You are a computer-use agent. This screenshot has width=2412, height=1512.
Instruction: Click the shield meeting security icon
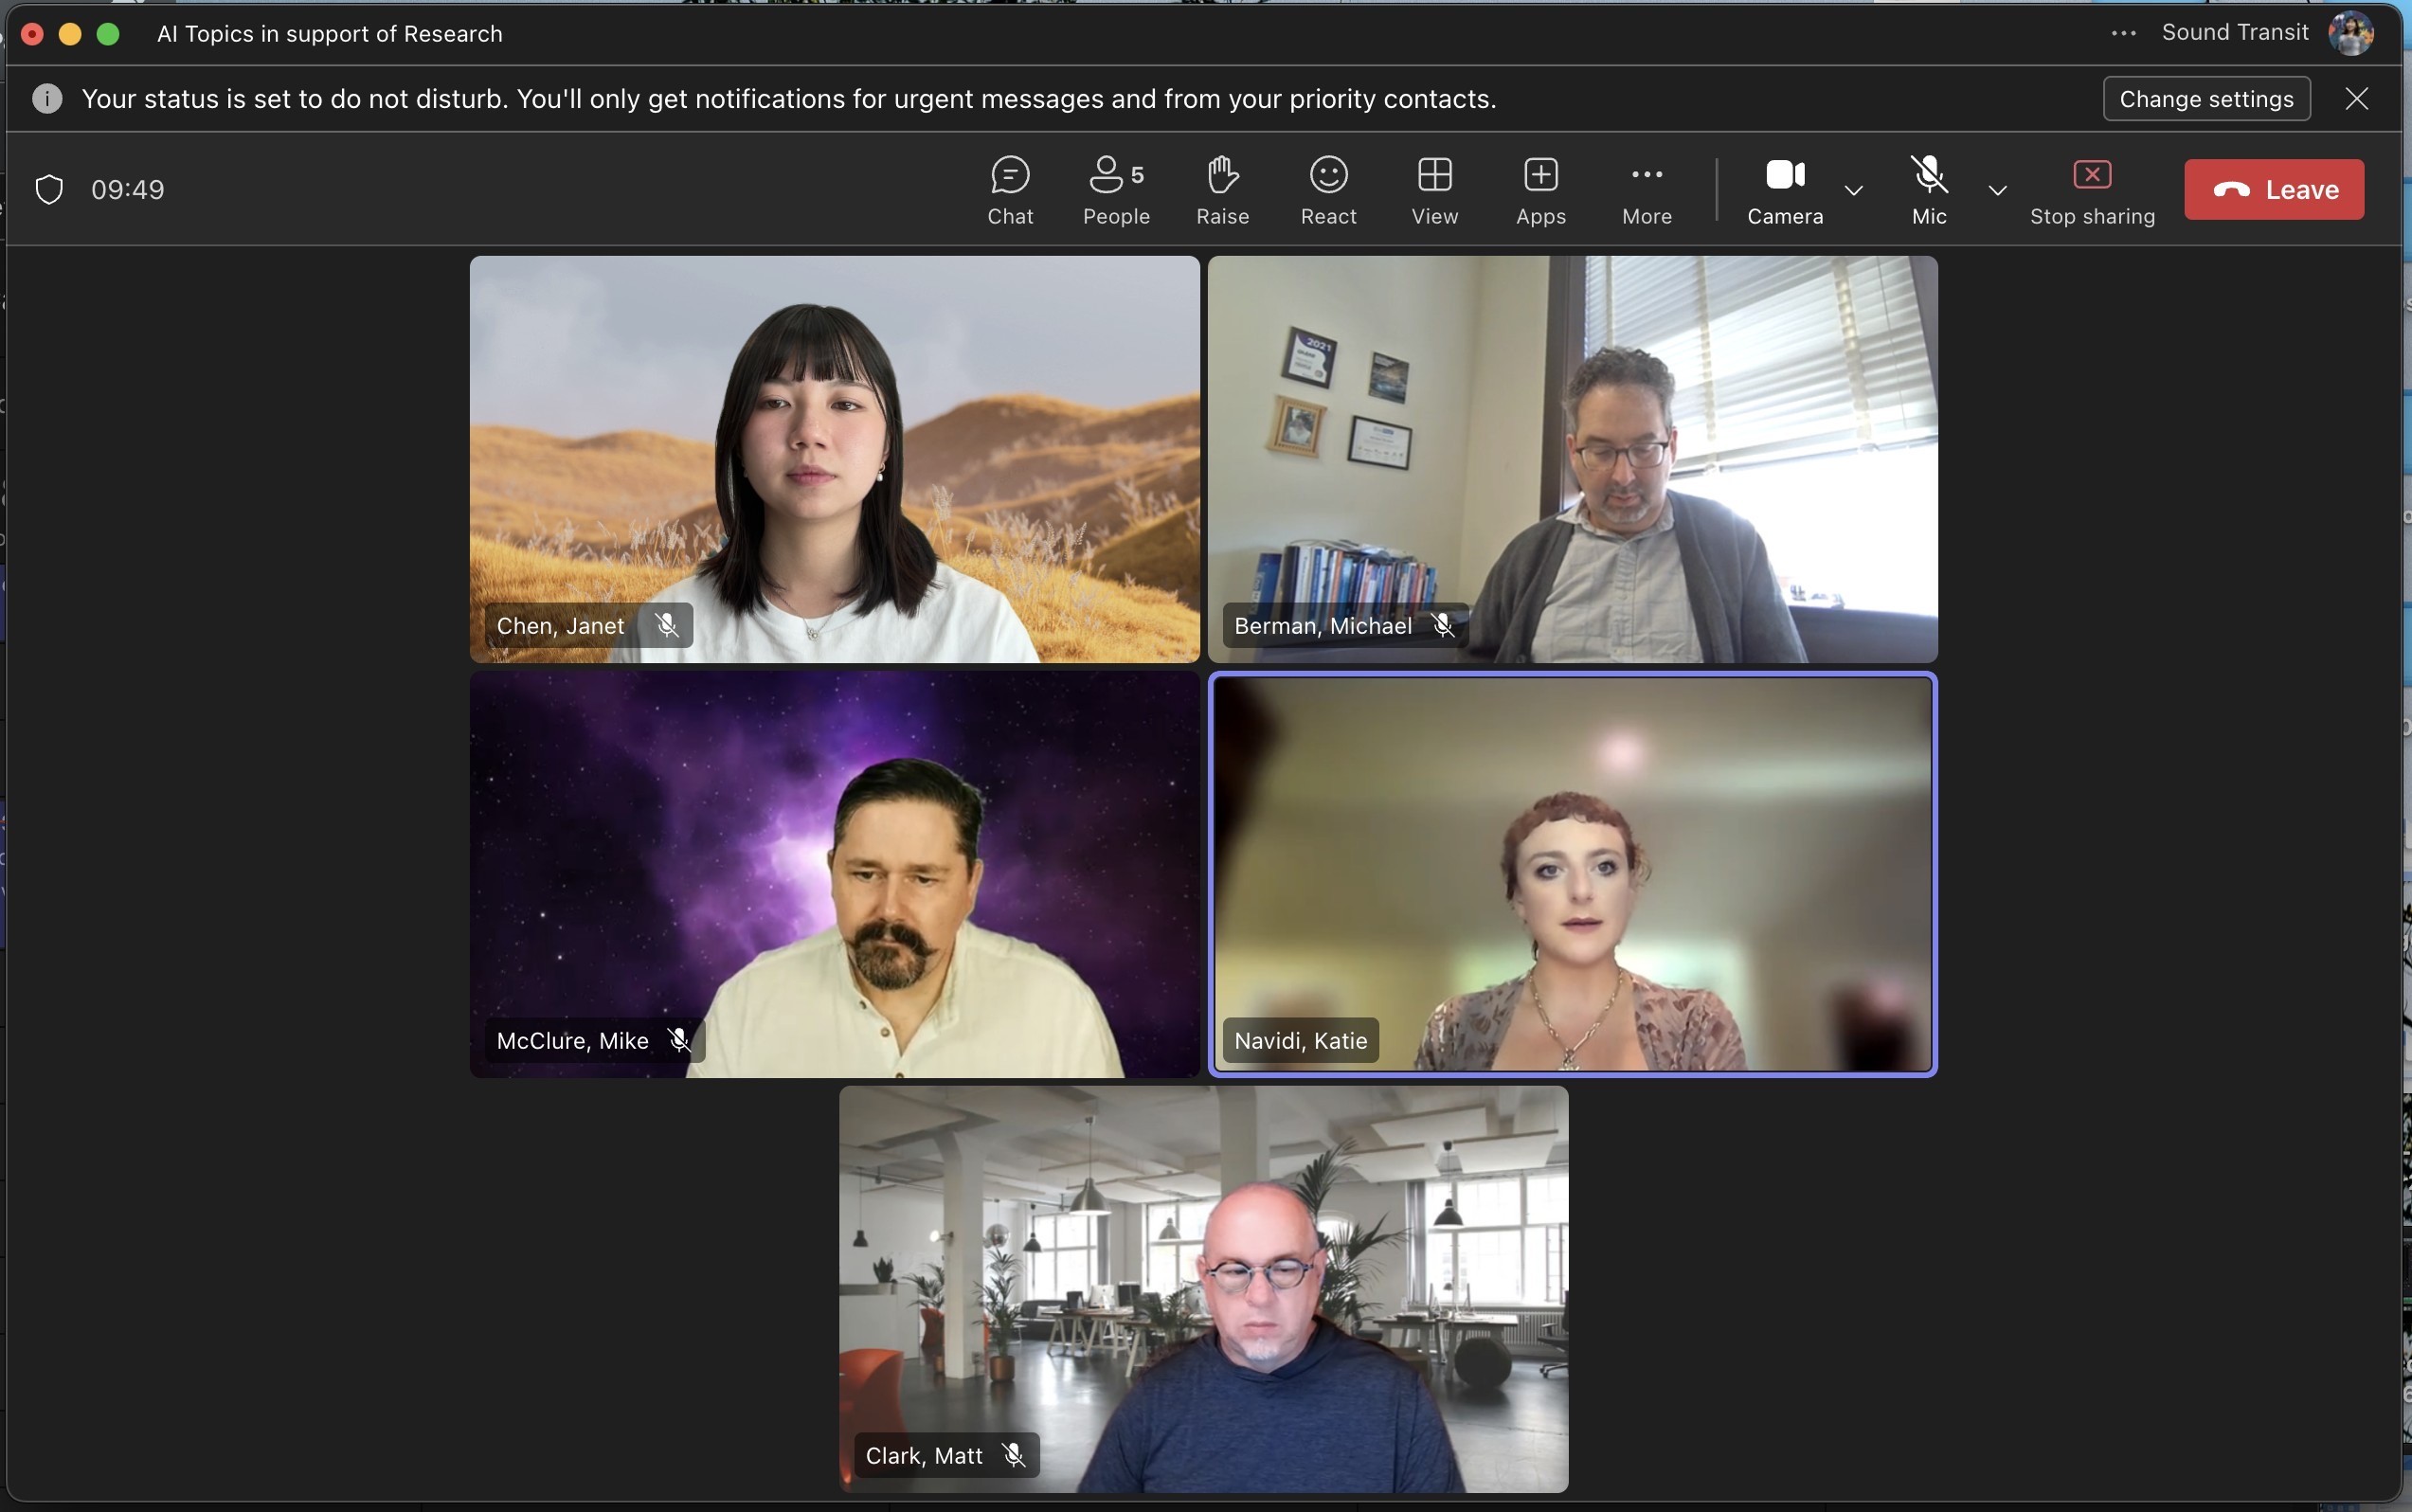coord(49,189)
